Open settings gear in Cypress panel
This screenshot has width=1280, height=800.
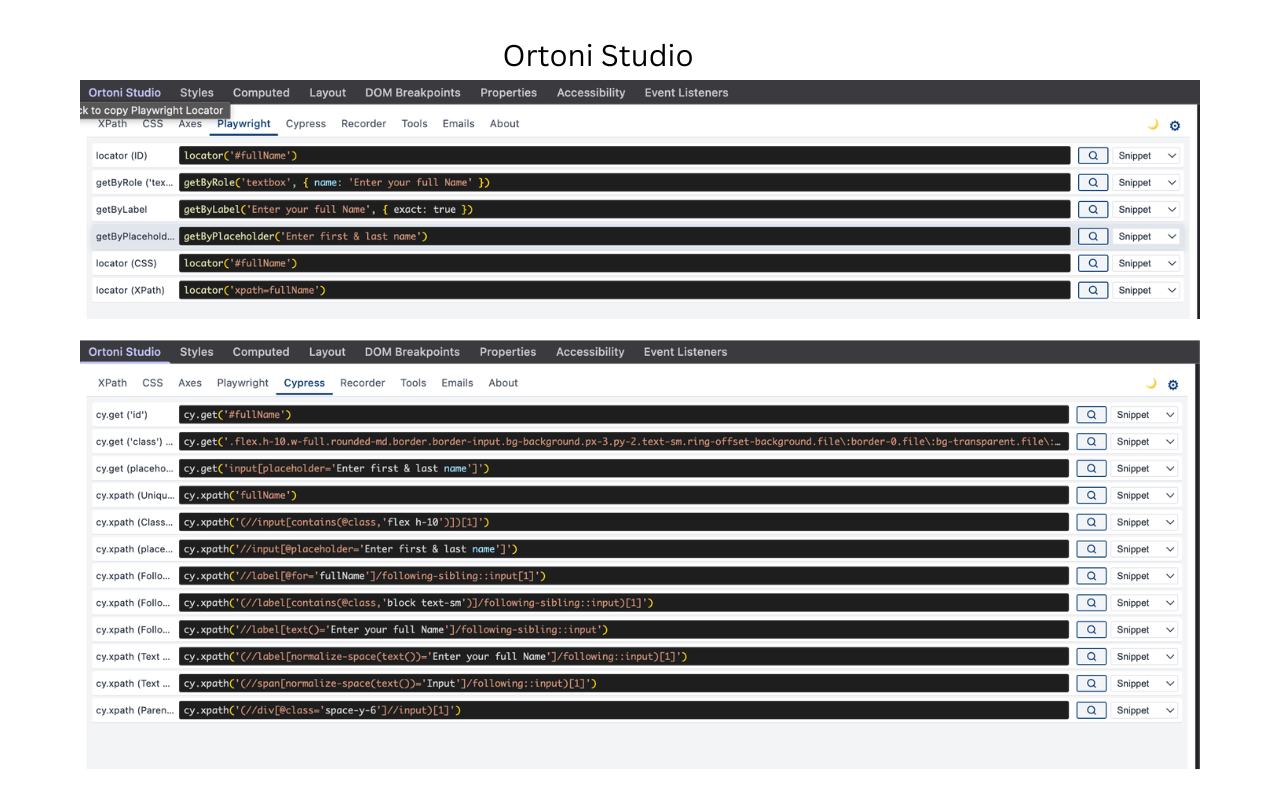(1173, 385)
